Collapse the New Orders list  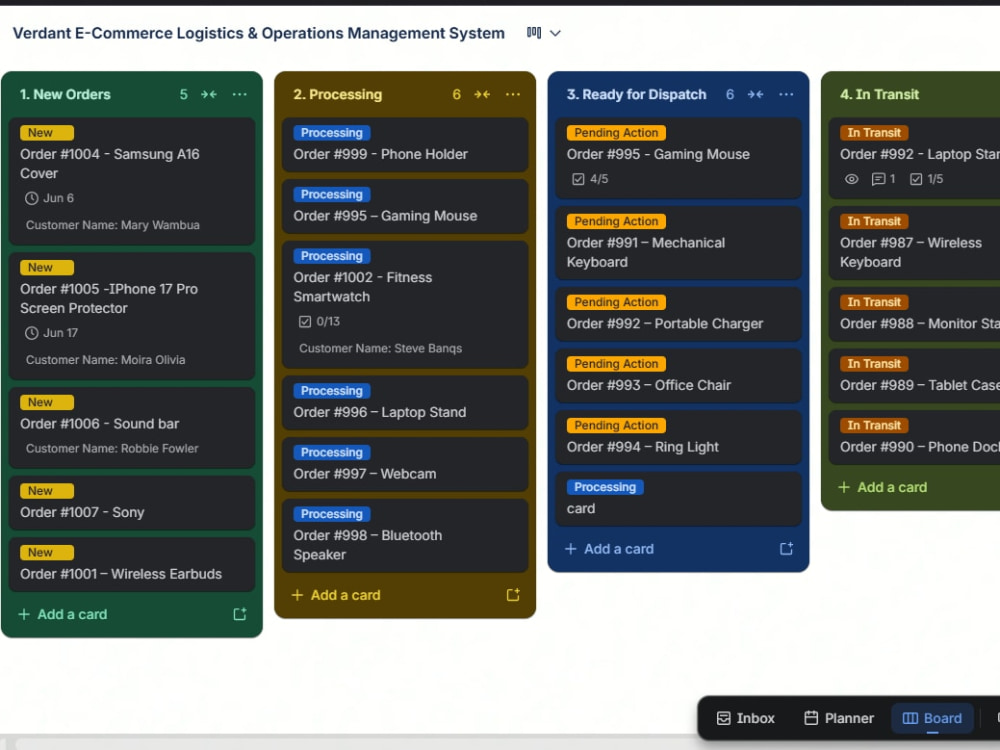tap(209, 94)
